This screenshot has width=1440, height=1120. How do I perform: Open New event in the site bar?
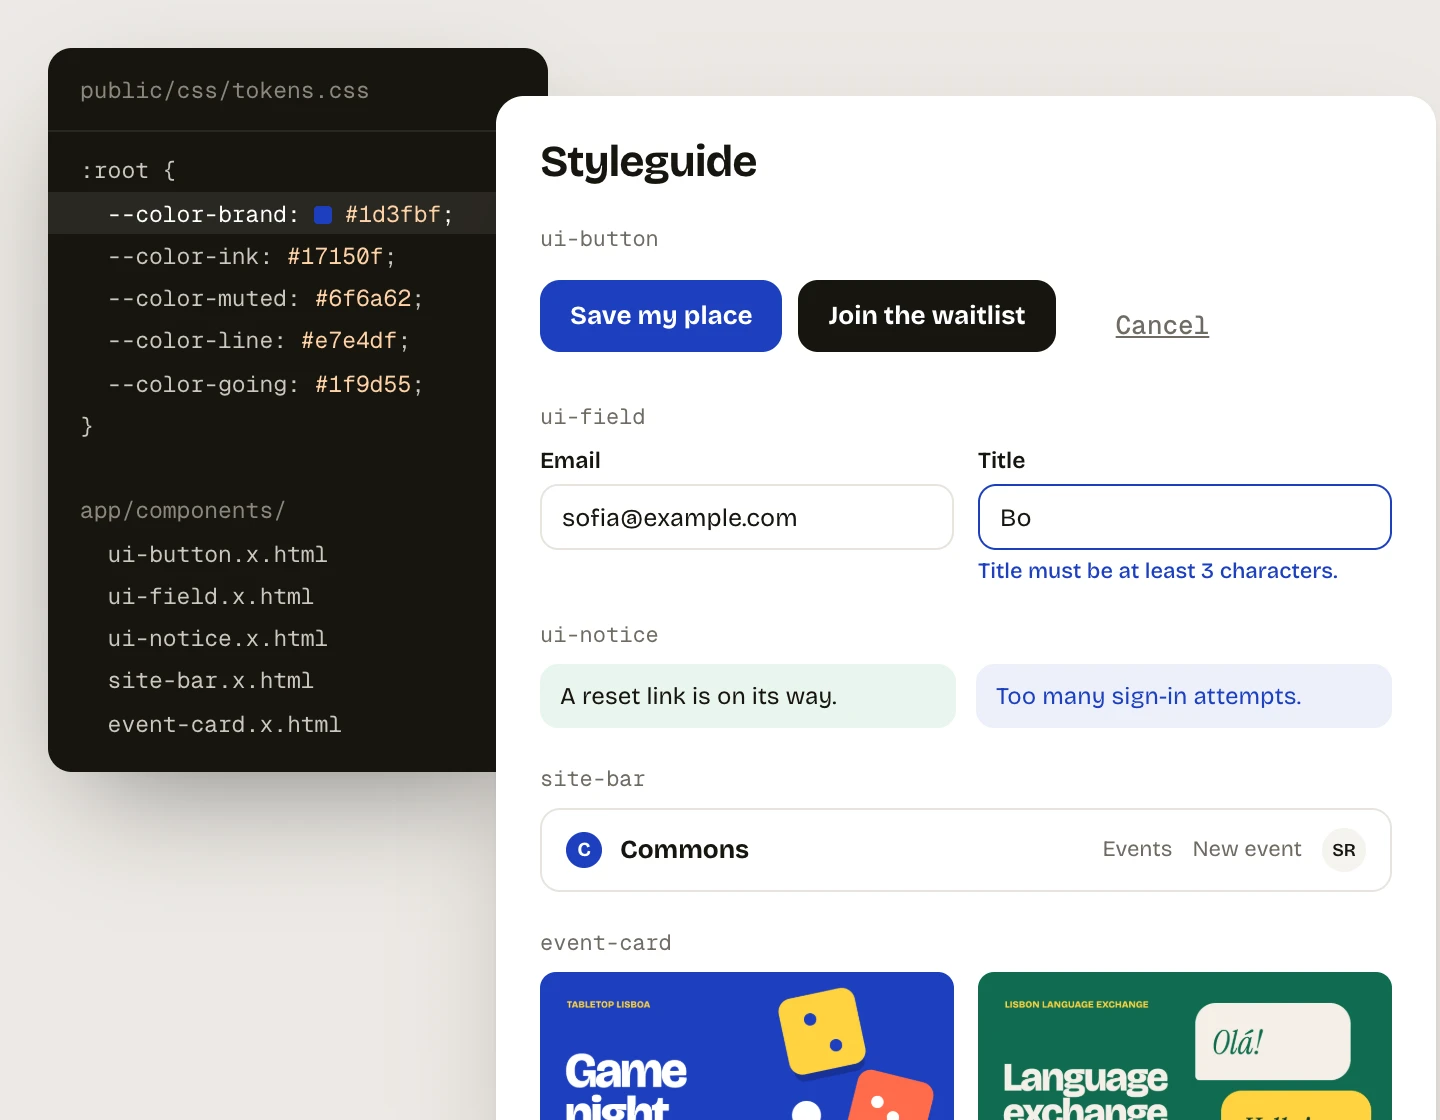pyautogui.click(x=1247, y=849)
